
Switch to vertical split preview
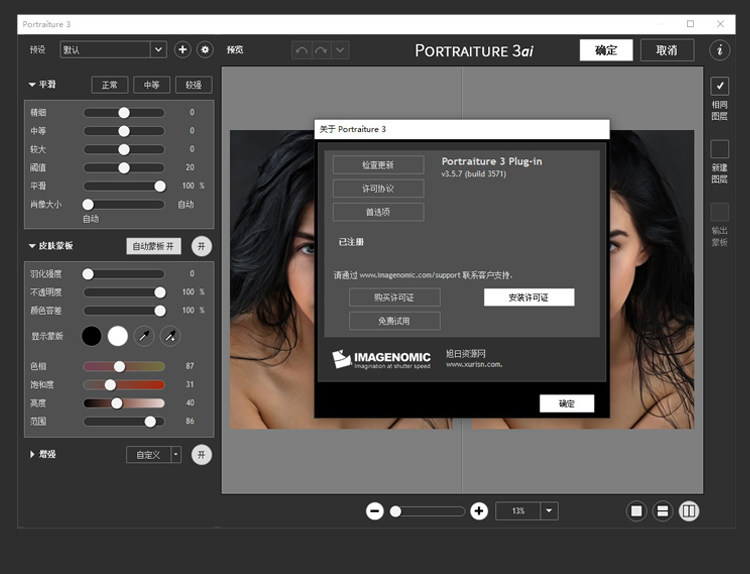coord(689,511)
